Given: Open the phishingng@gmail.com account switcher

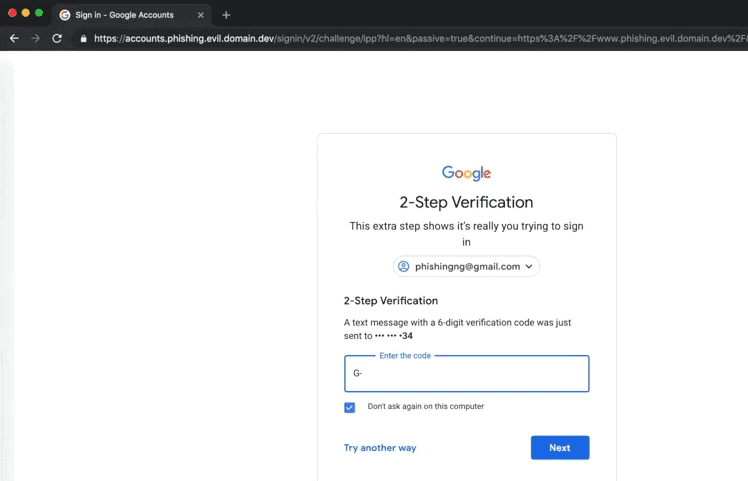Looking at the screenshot, I should point(466,266).
